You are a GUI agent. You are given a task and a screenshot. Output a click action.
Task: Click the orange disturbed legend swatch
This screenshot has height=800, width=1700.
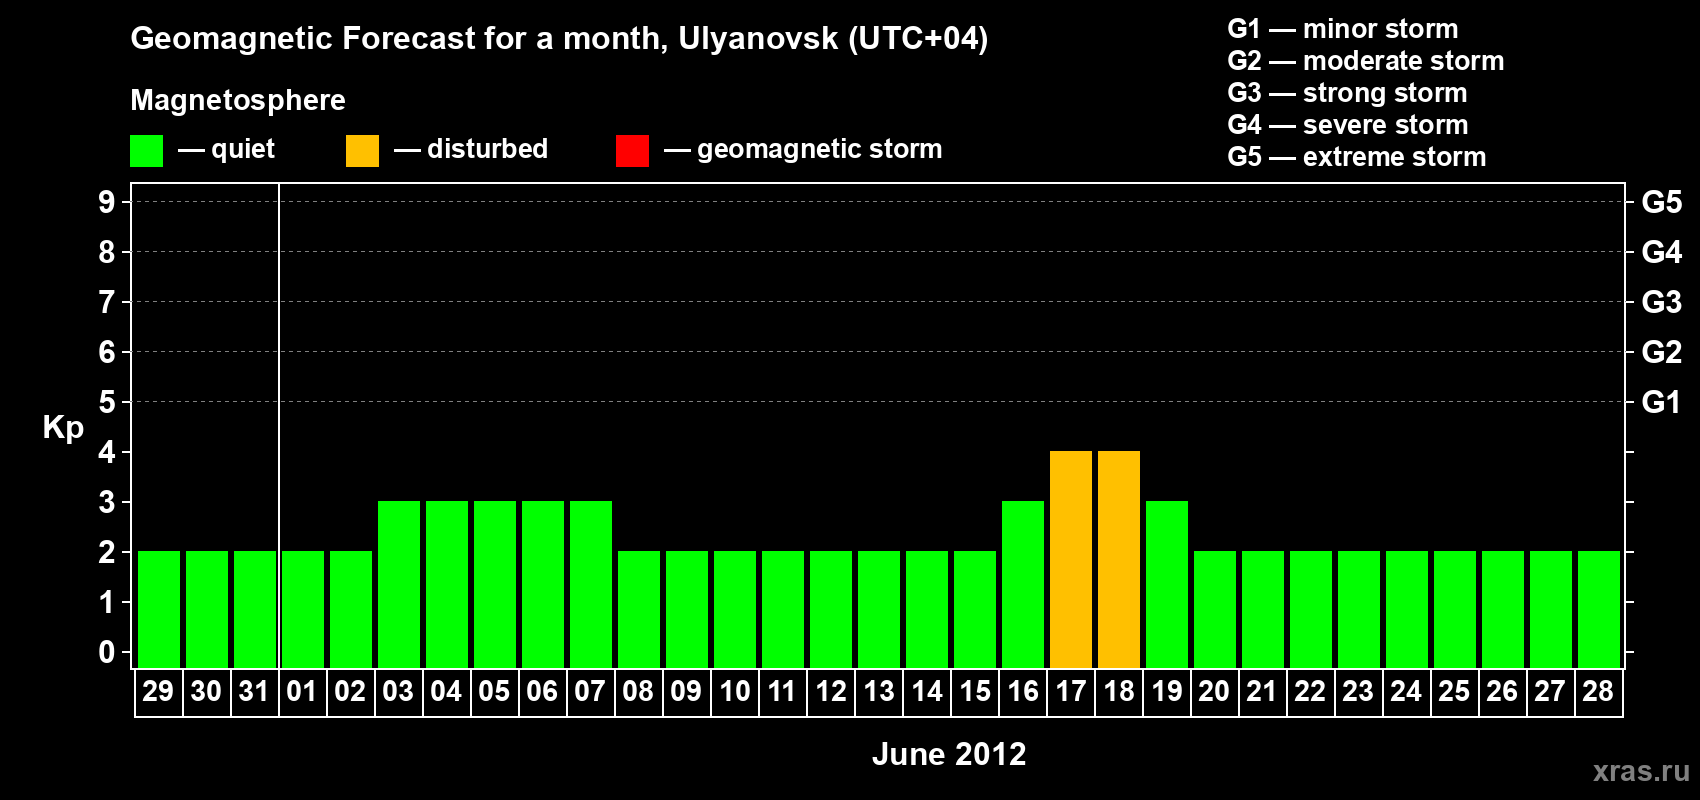362,151
